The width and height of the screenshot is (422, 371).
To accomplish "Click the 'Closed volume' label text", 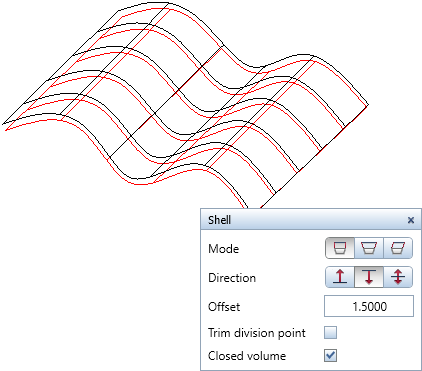I will [247, 356].
